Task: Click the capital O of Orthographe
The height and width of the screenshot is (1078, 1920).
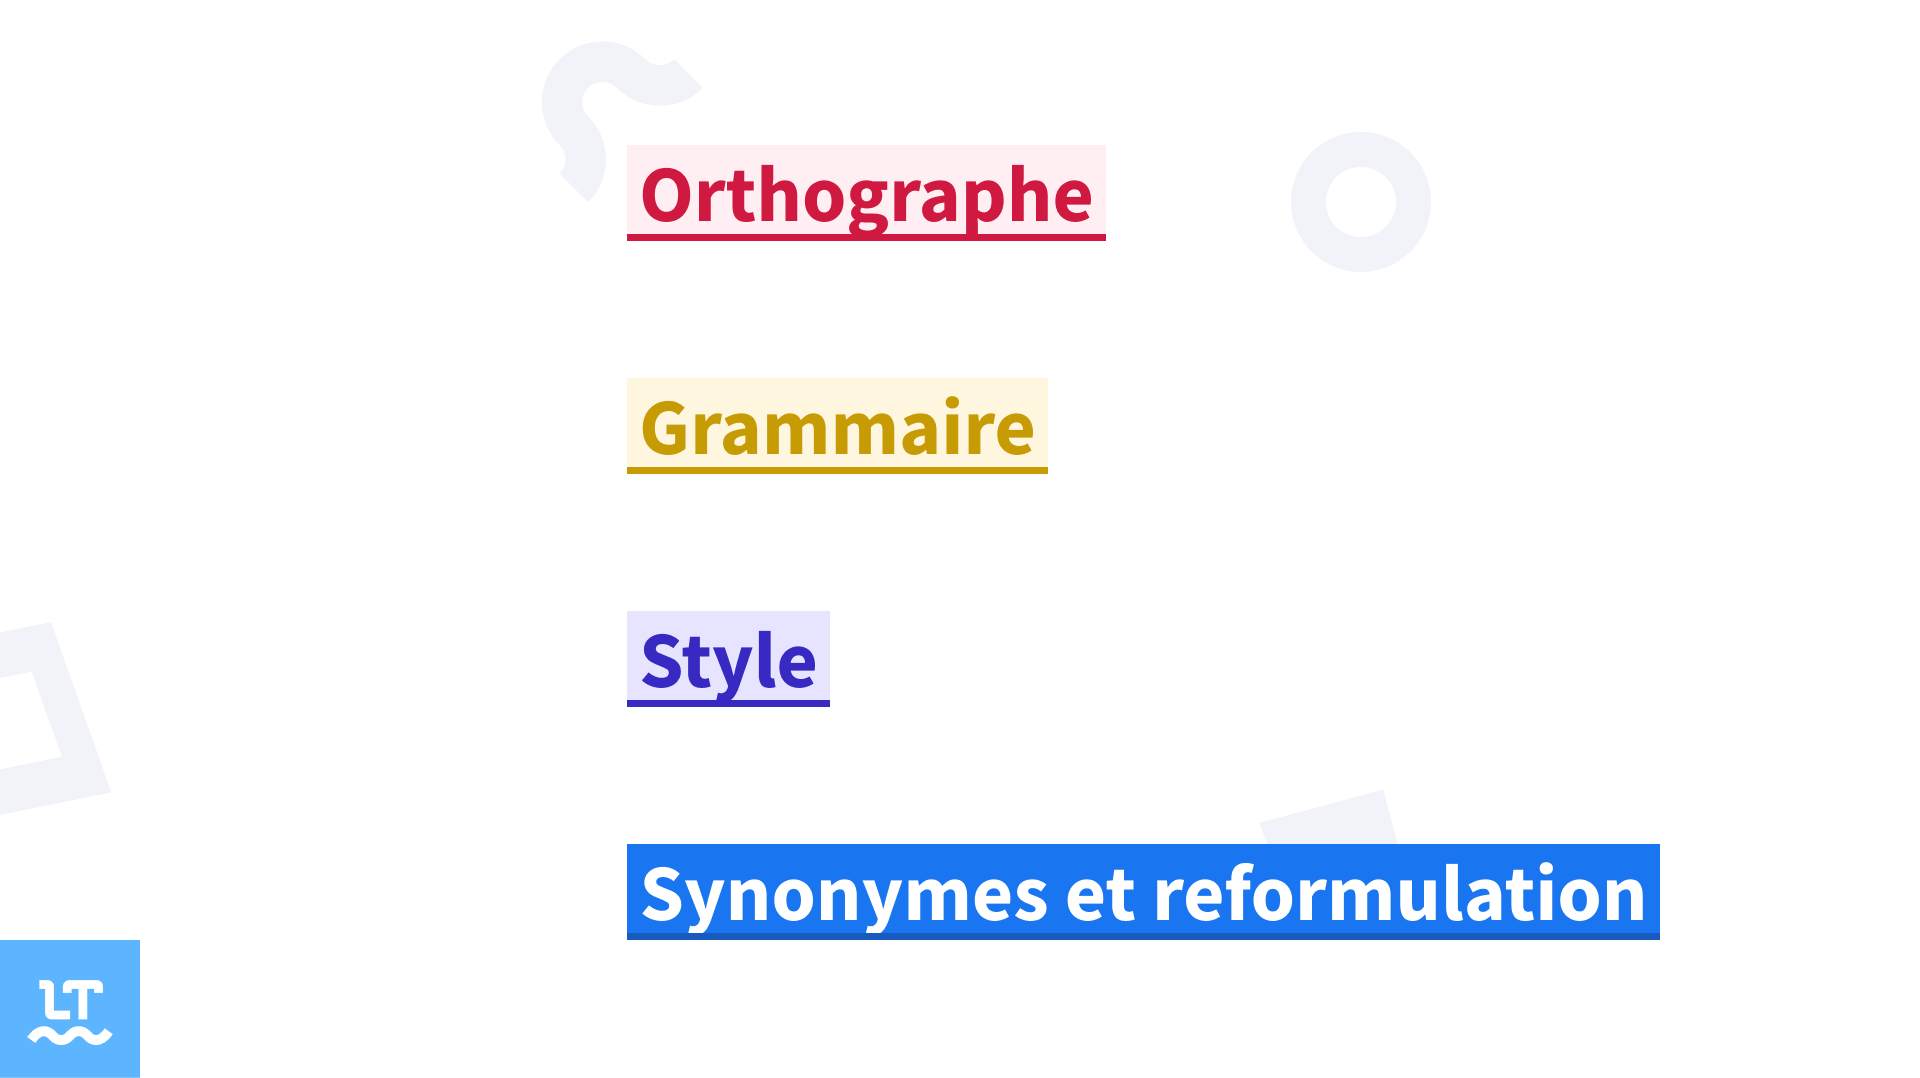Action: coord(668,195)
